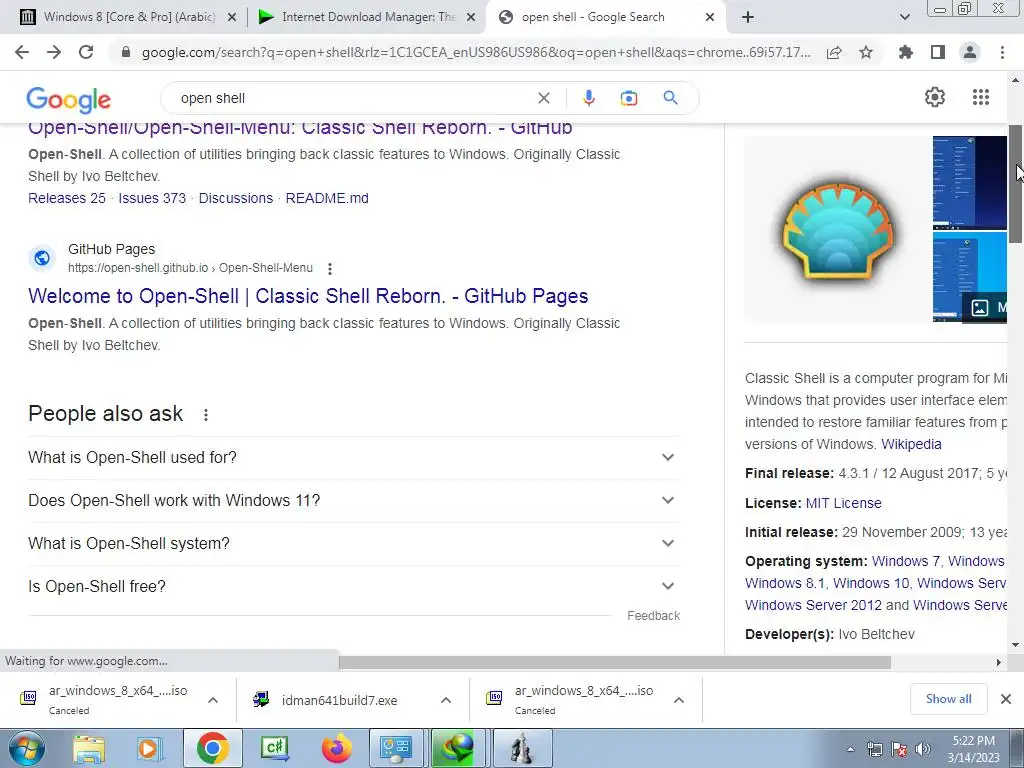This screenshot has height=768, width=1024.
Task: Open menu for last canceled ar_windows_8 iso download
Action: pyautogui.click(x=679, y=700)
